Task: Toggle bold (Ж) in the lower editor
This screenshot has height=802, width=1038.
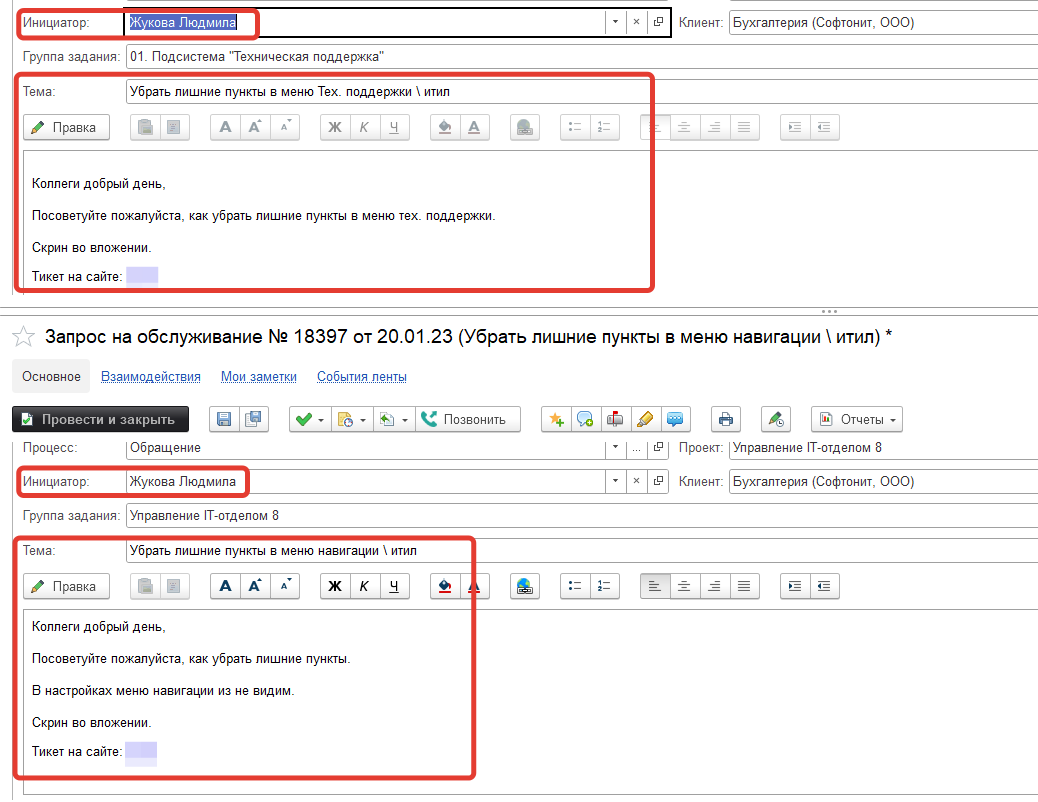Action: 335,587
